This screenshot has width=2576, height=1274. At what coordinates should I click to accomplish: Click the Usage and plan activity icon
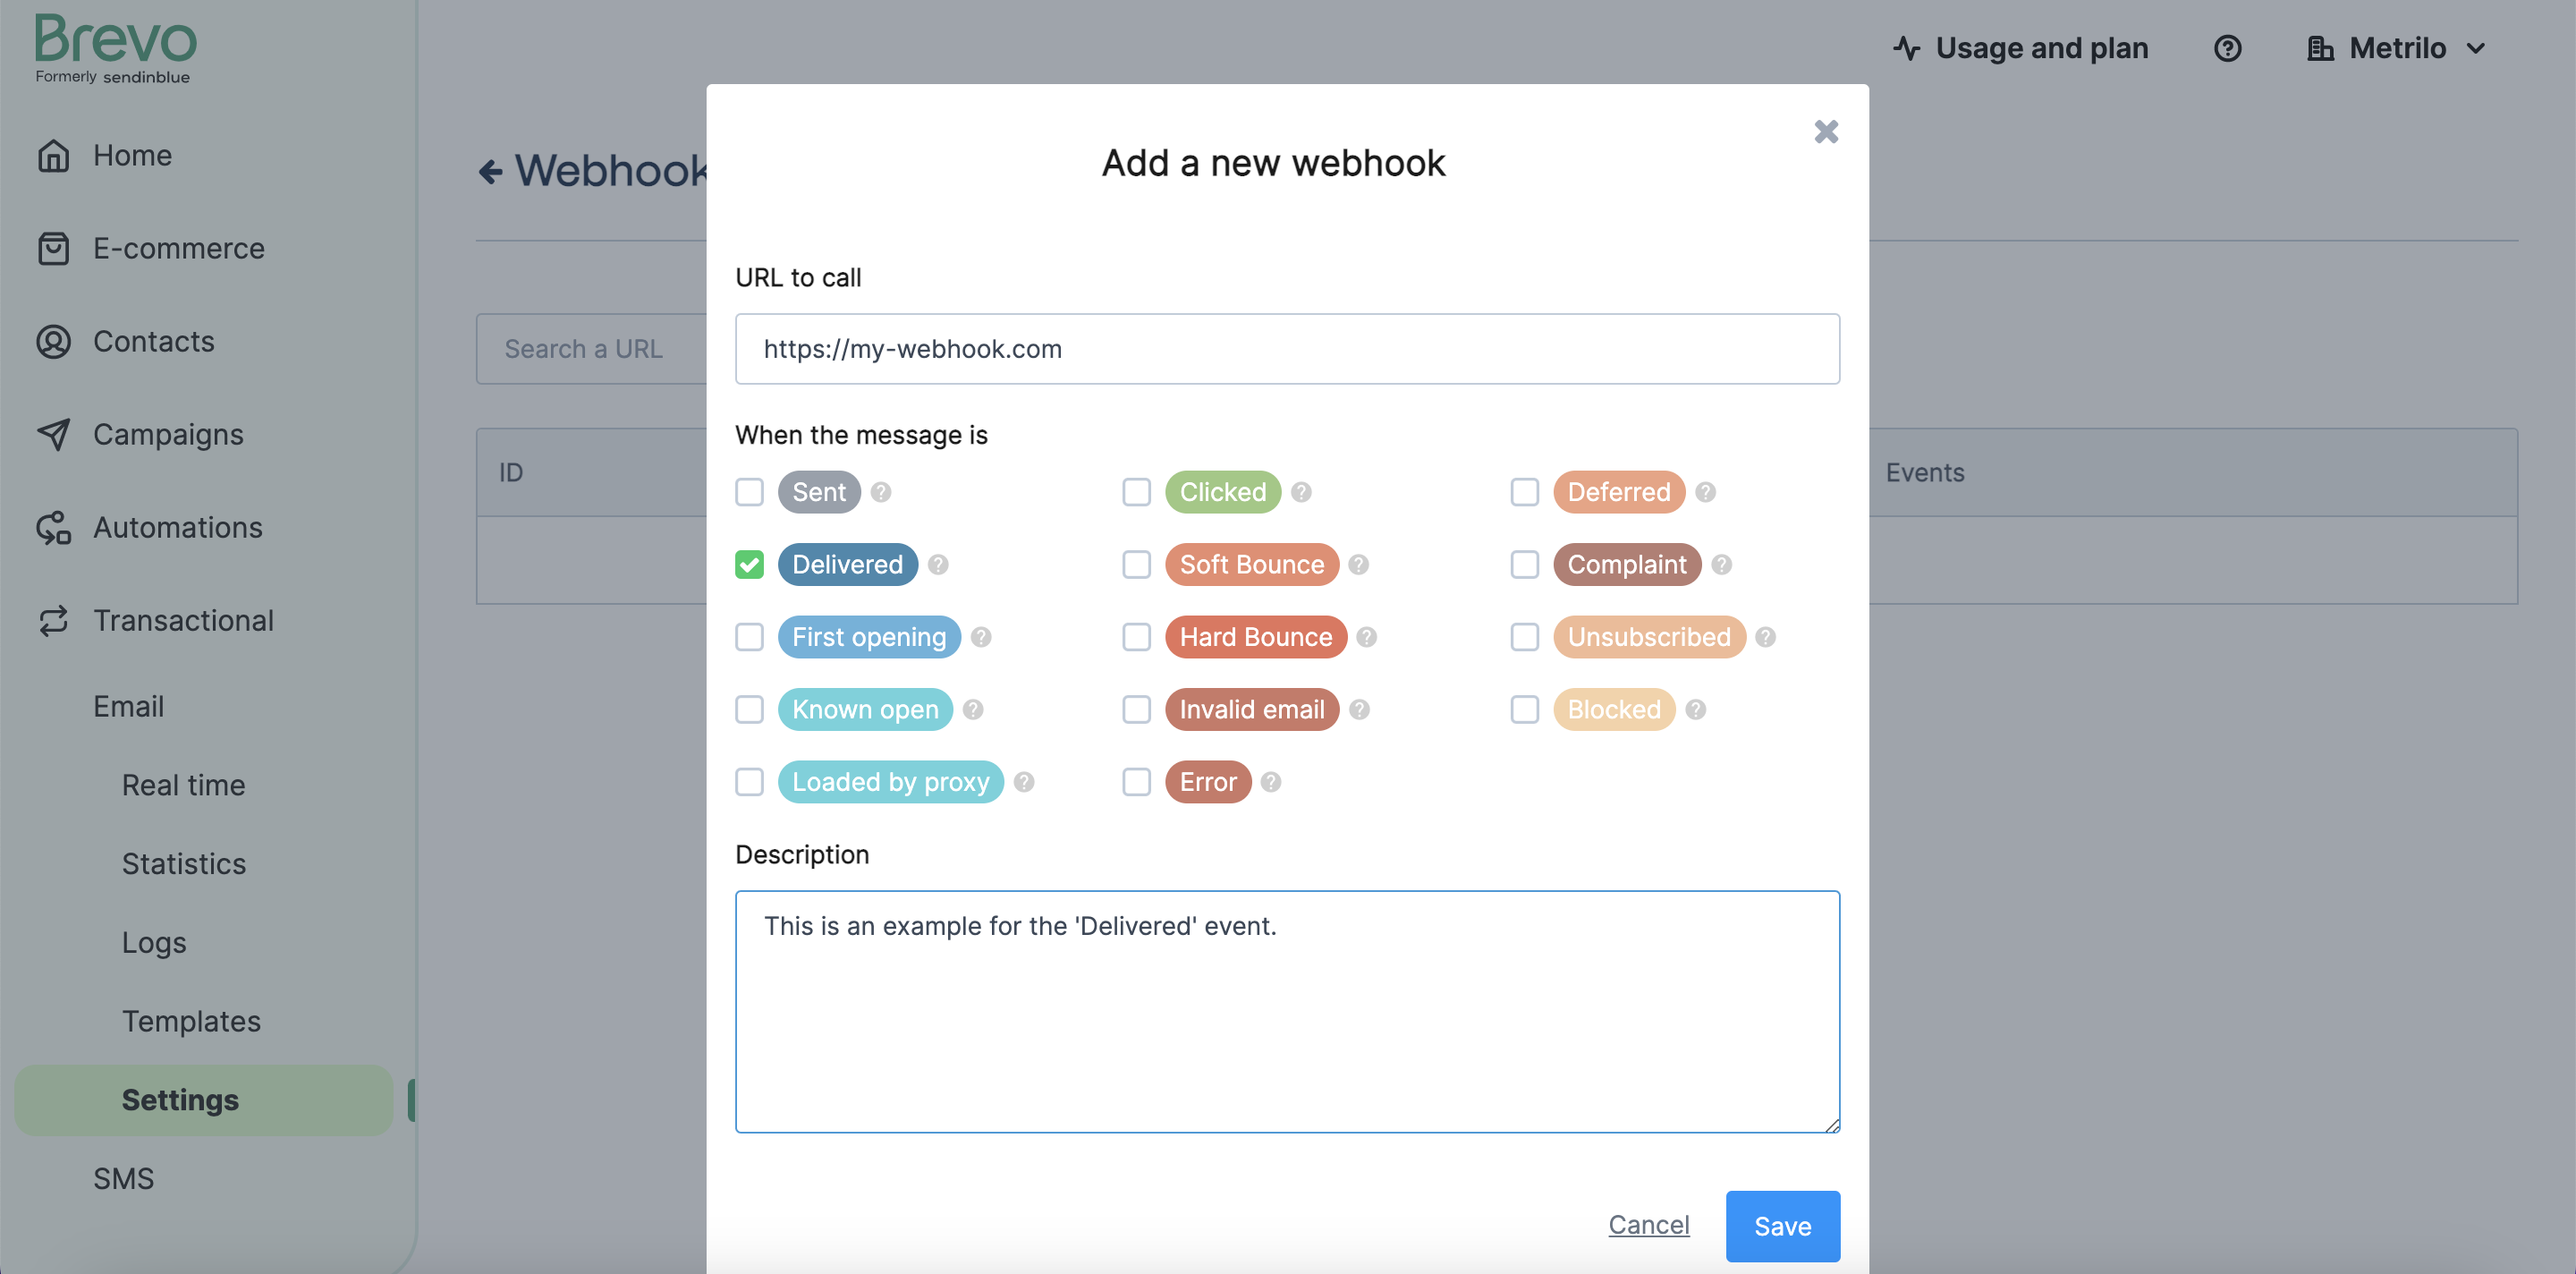tap(1908, 47)
